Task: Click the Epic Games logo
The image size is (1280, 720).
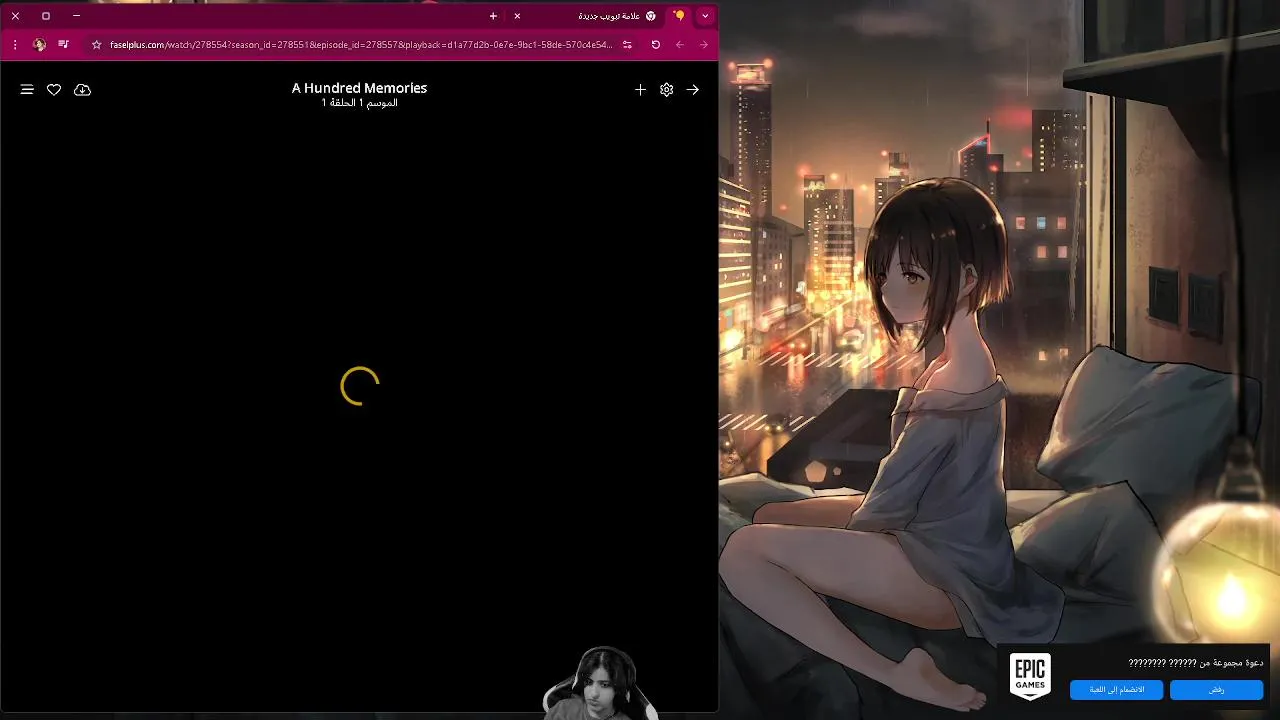Action: (1030, 676)
